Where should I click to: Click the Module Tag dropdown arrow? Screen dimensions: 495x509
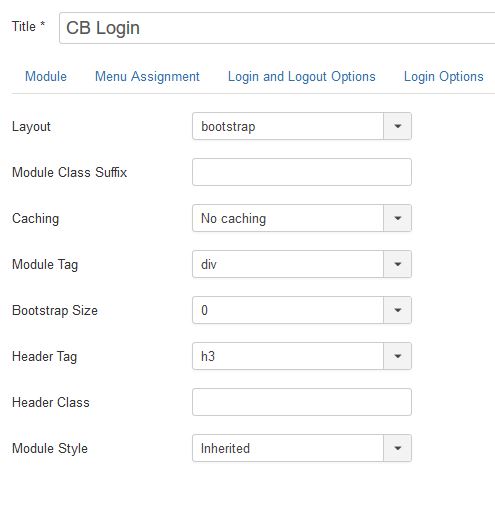(397, 264)
